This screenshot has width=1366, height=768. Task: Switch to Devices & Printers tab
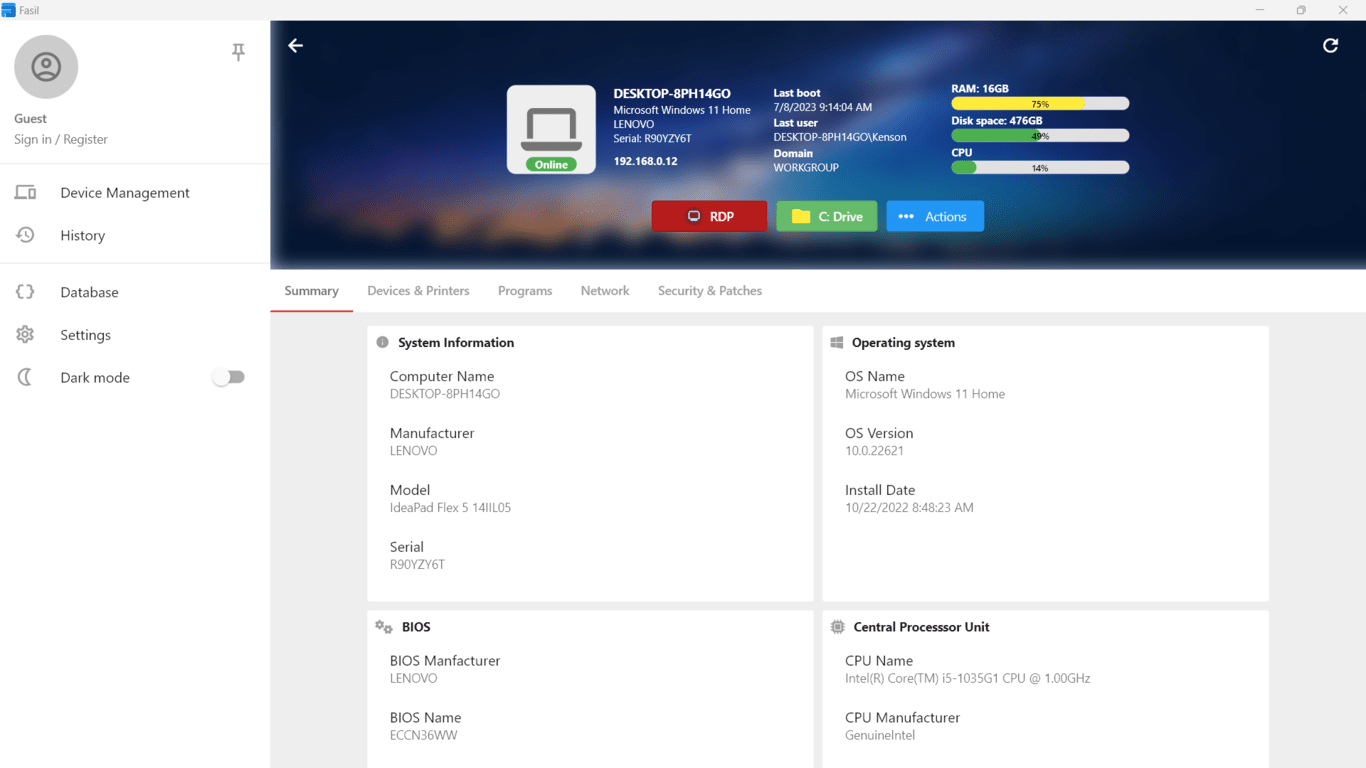(x=418, y=291)
